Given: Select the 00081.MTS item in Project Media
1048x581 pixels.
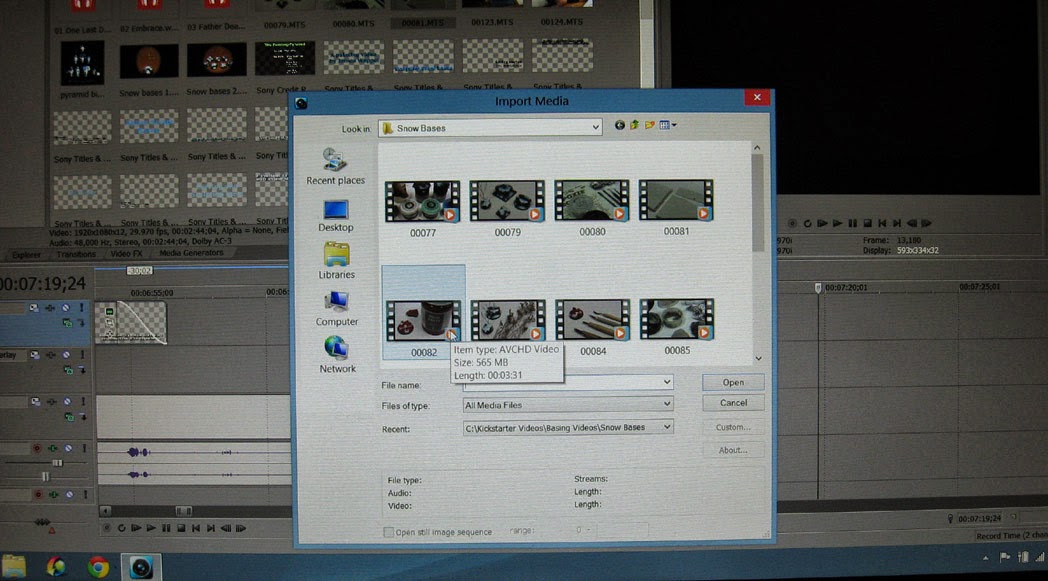Looking at the screenshot, I should click(x=422, y=23).
